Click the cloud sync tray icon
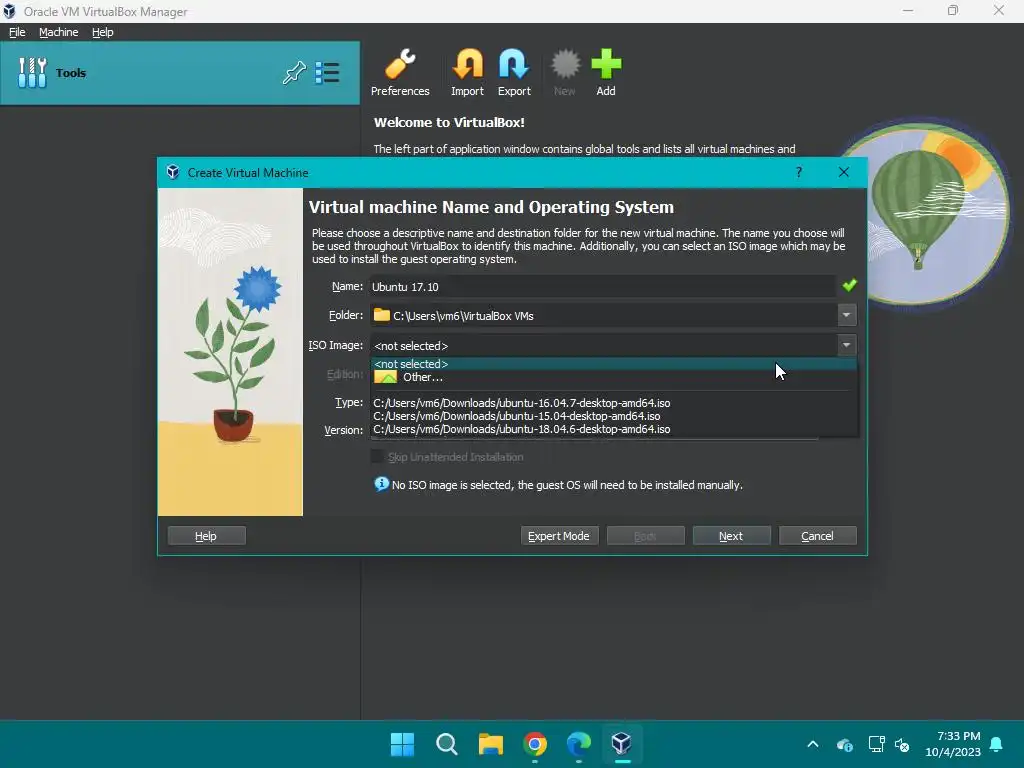Screen dimensions: 1024x768 pos(844,744)
